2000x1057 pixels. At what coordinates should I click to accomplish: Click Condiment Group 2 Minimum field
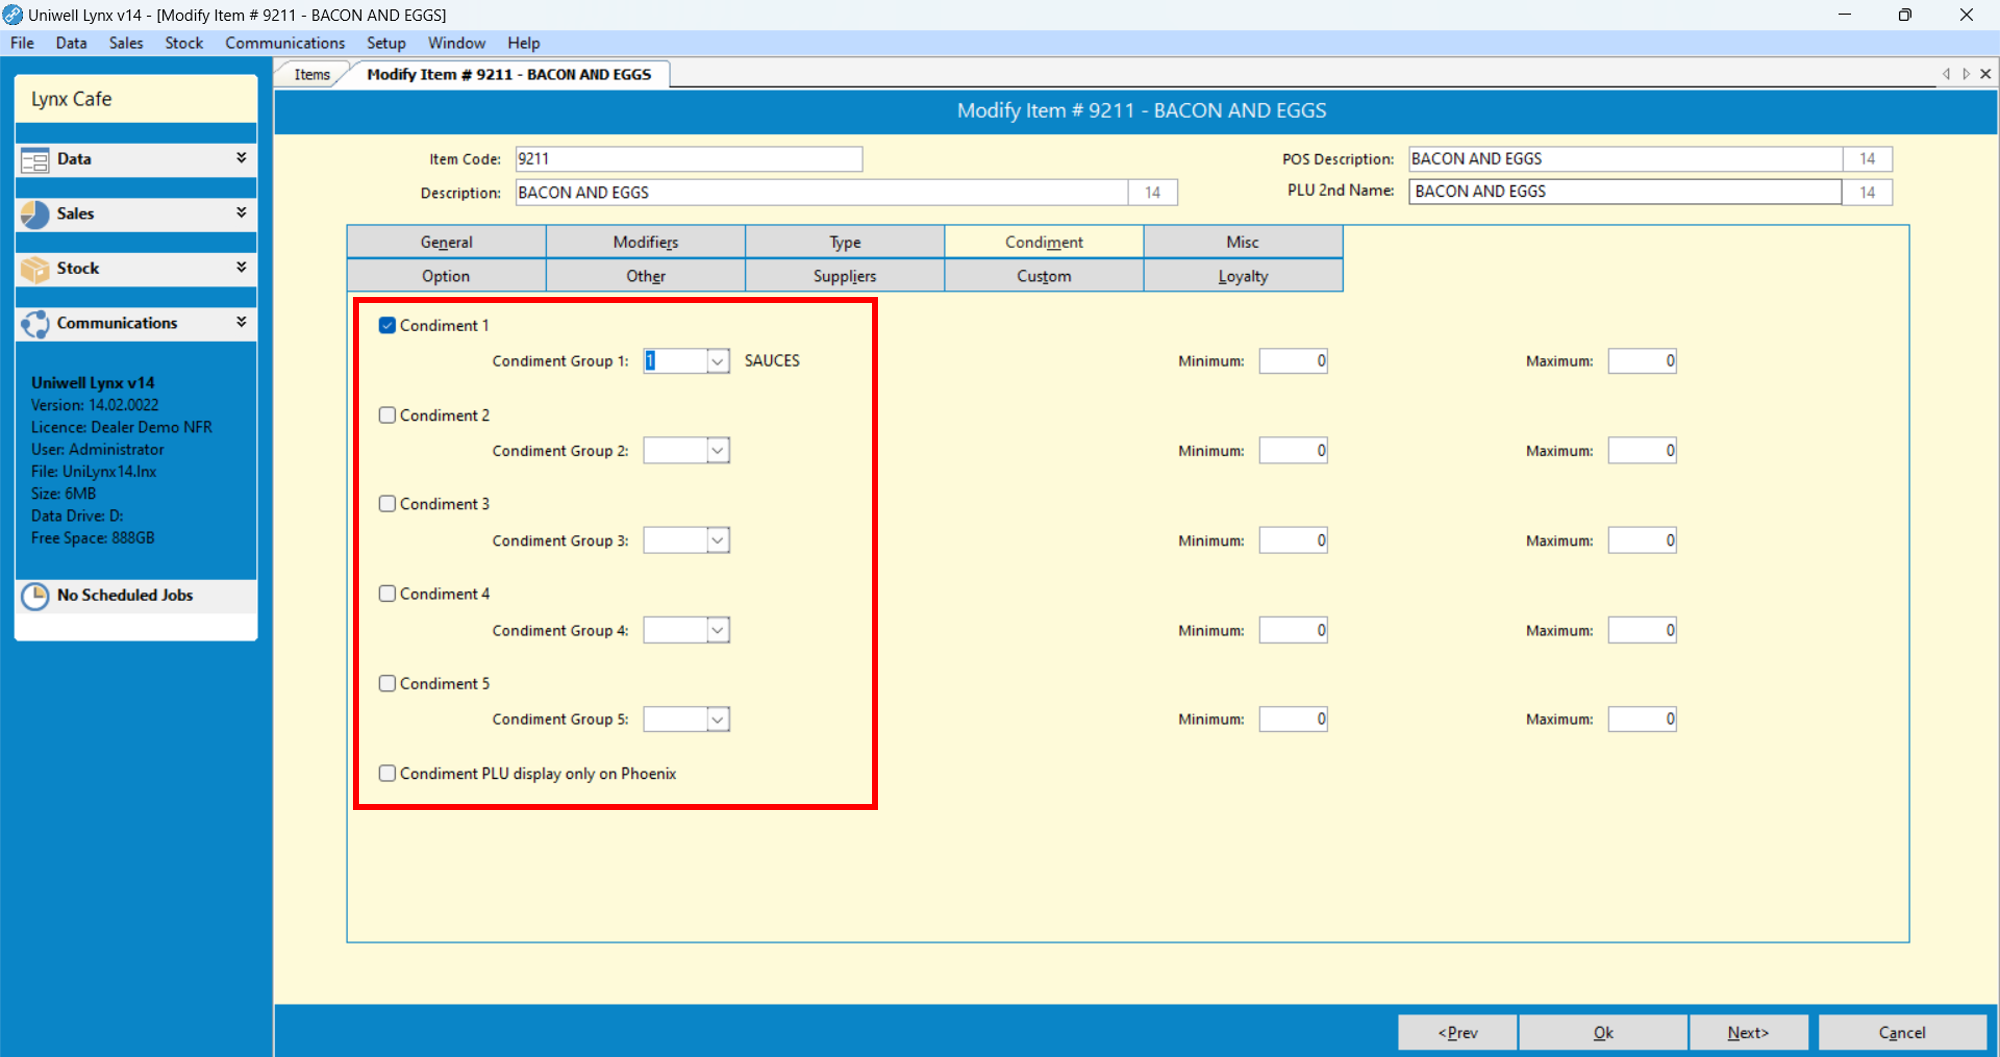1293,451
